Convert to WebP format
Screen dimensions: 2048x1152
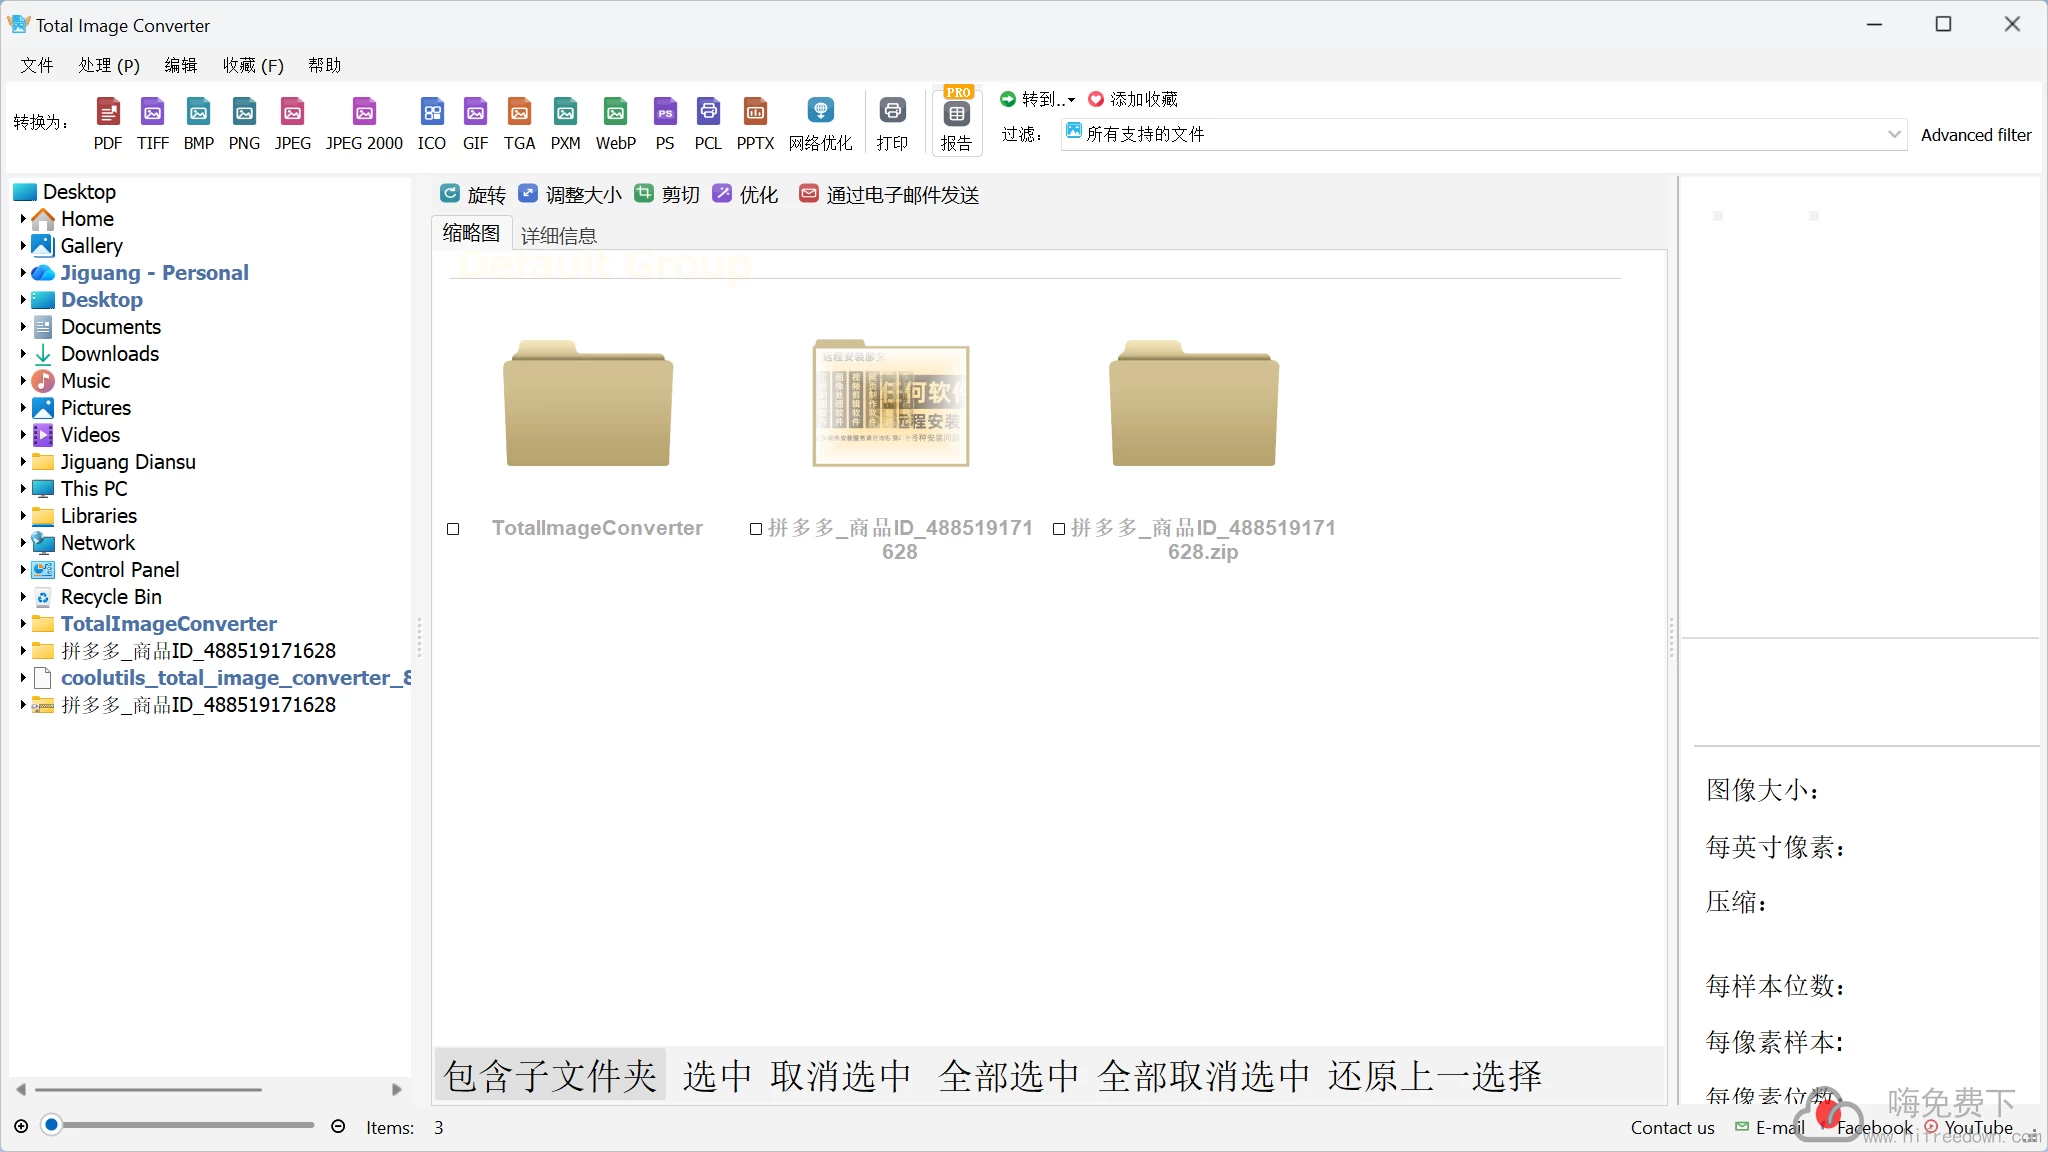tap(616, 123)
